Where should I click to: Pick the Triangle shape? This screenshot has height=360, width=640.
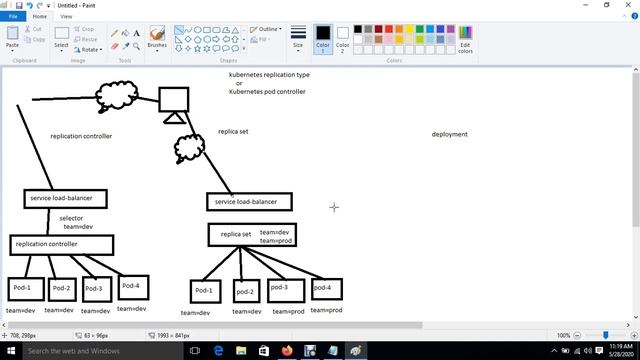click(235, 30)
